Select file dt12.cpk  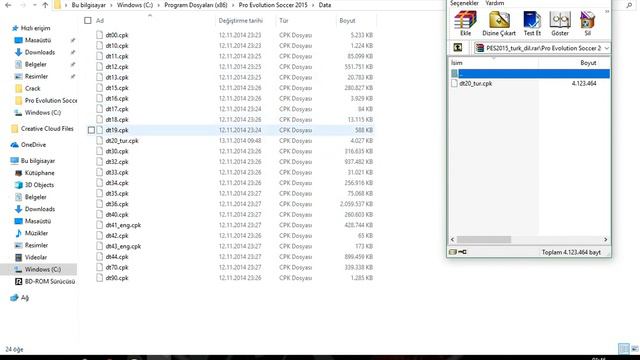(x=117, y=67)
